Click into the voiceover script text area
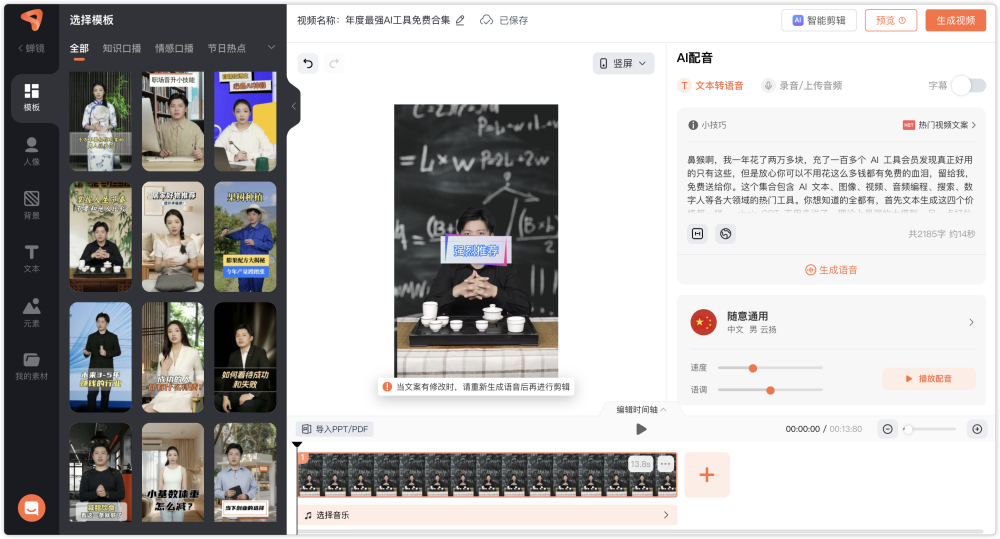Image resolution: width=1000 pixels, height=539 pixels. [x=830, y=182]
